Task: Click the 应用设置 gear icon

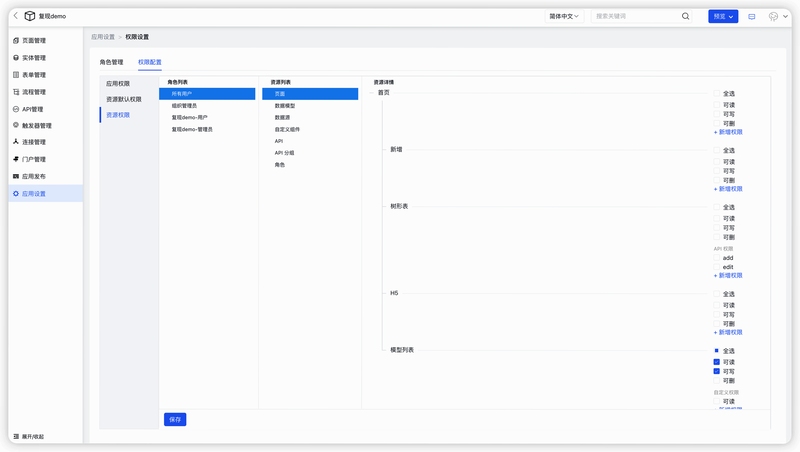Action: click(16, 193)
